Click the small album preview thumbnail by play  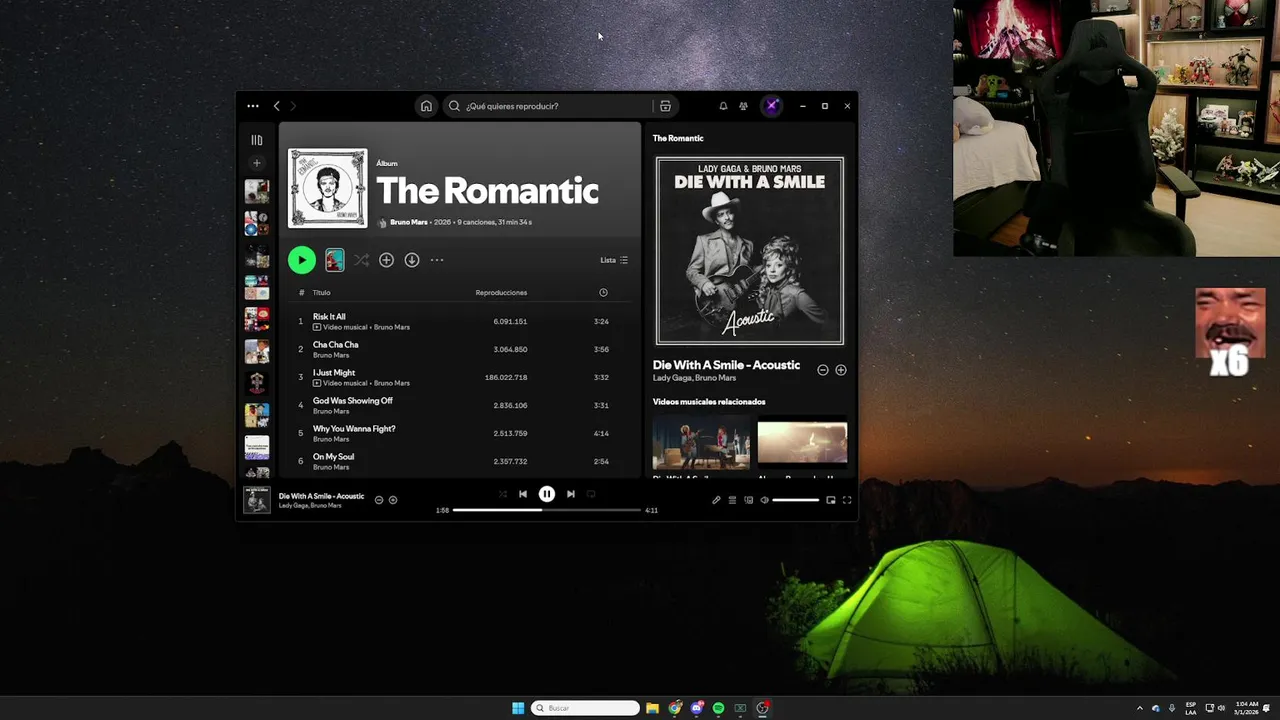pos(335,260)
